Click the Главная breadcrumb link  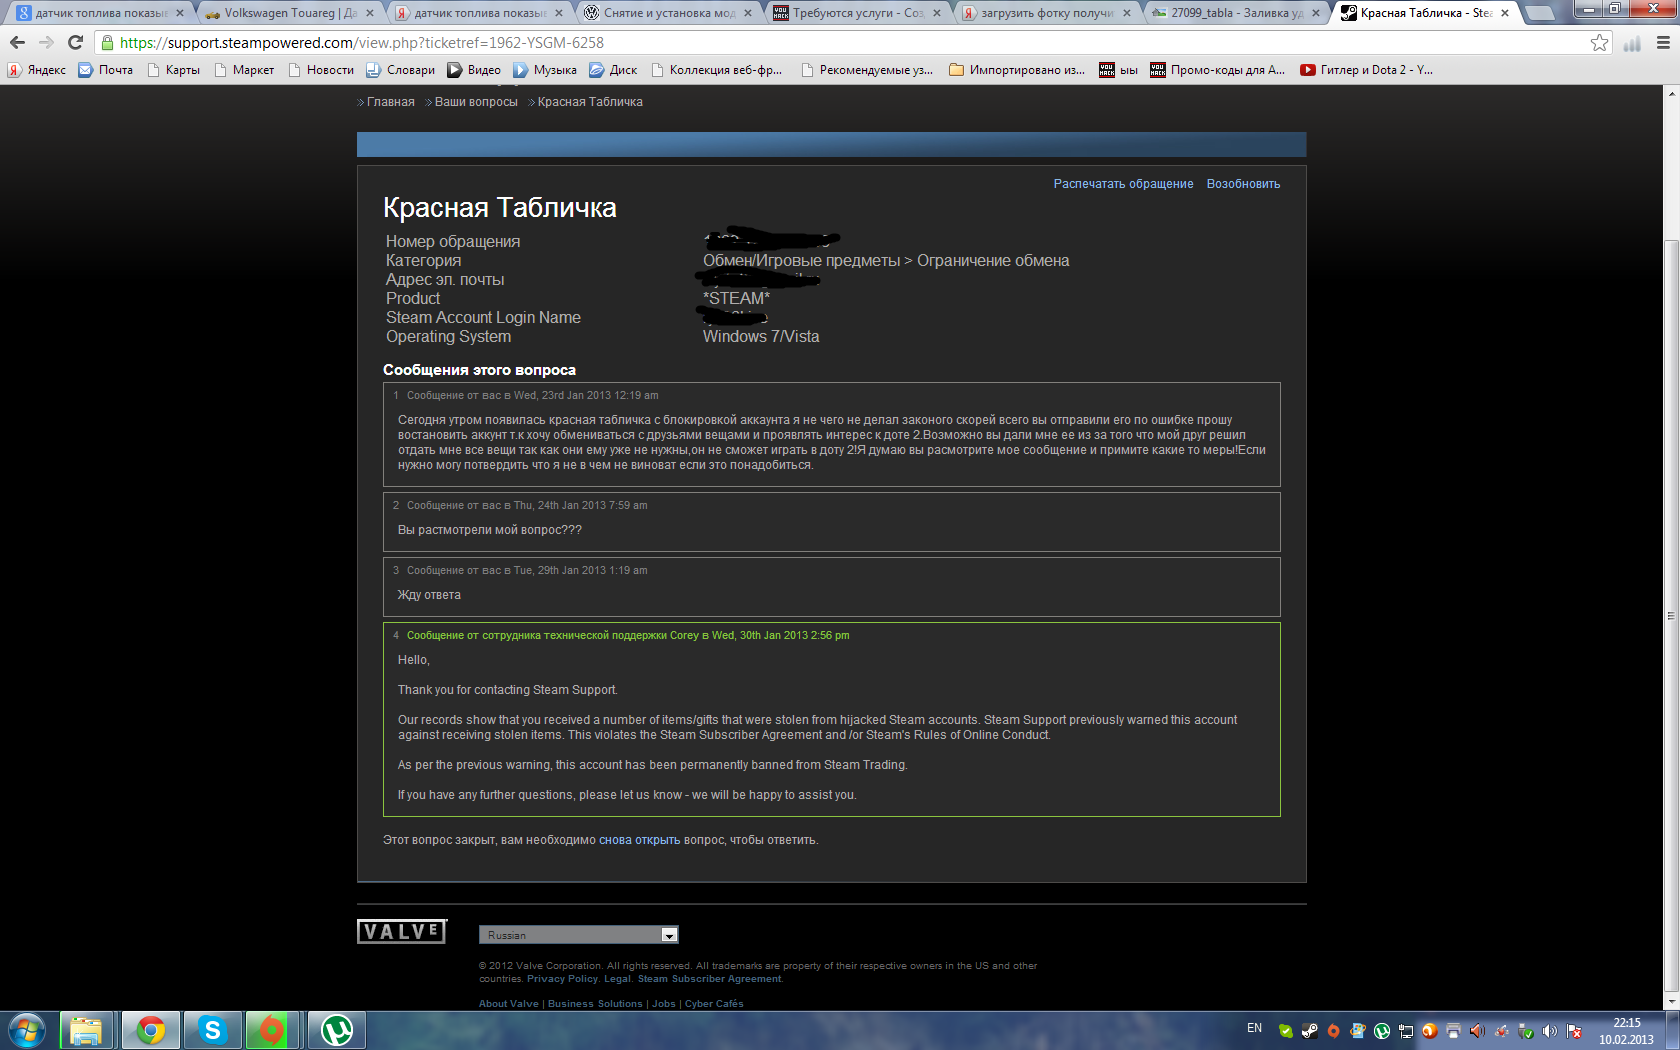click(390, 102)
